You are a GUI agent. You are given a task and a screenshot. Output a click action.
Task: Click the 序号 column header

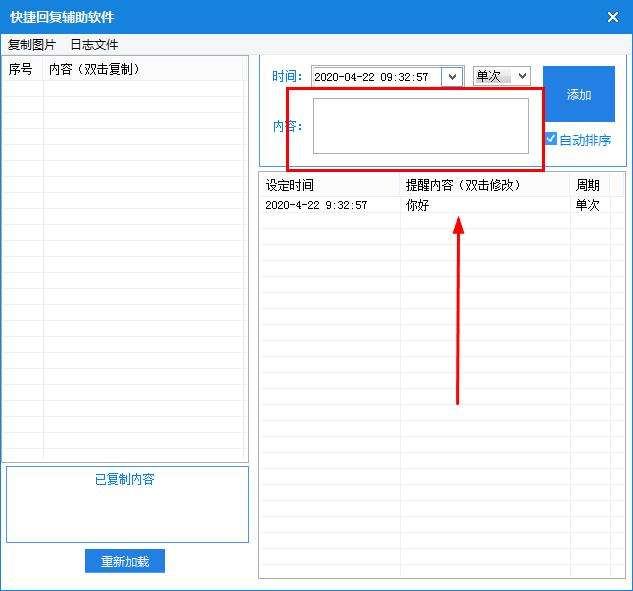point(23,69)
